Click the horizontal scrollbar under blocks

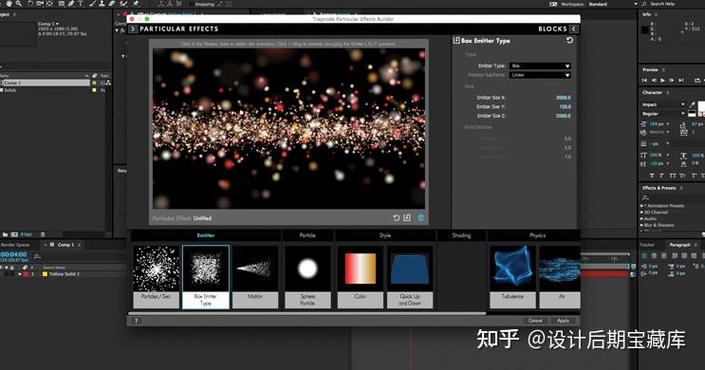point(307,313)
